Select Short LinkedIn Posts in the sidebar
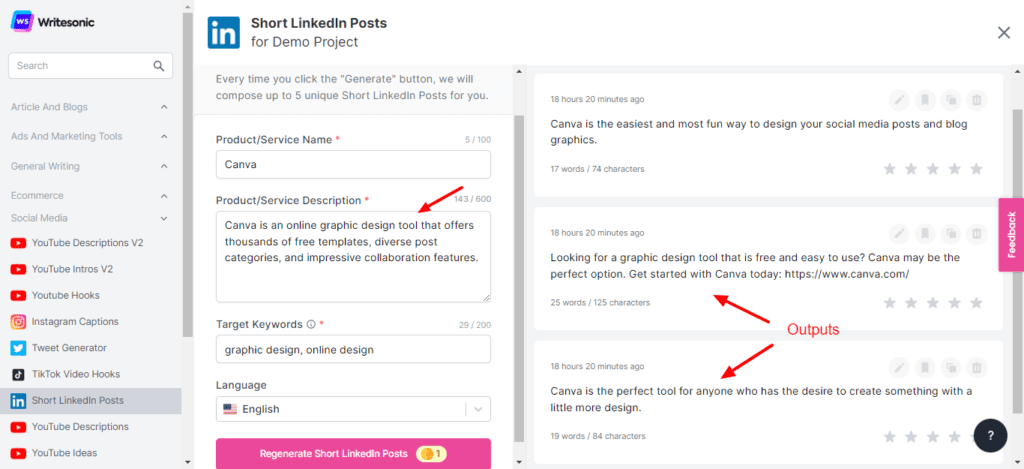 pos(91,400)
